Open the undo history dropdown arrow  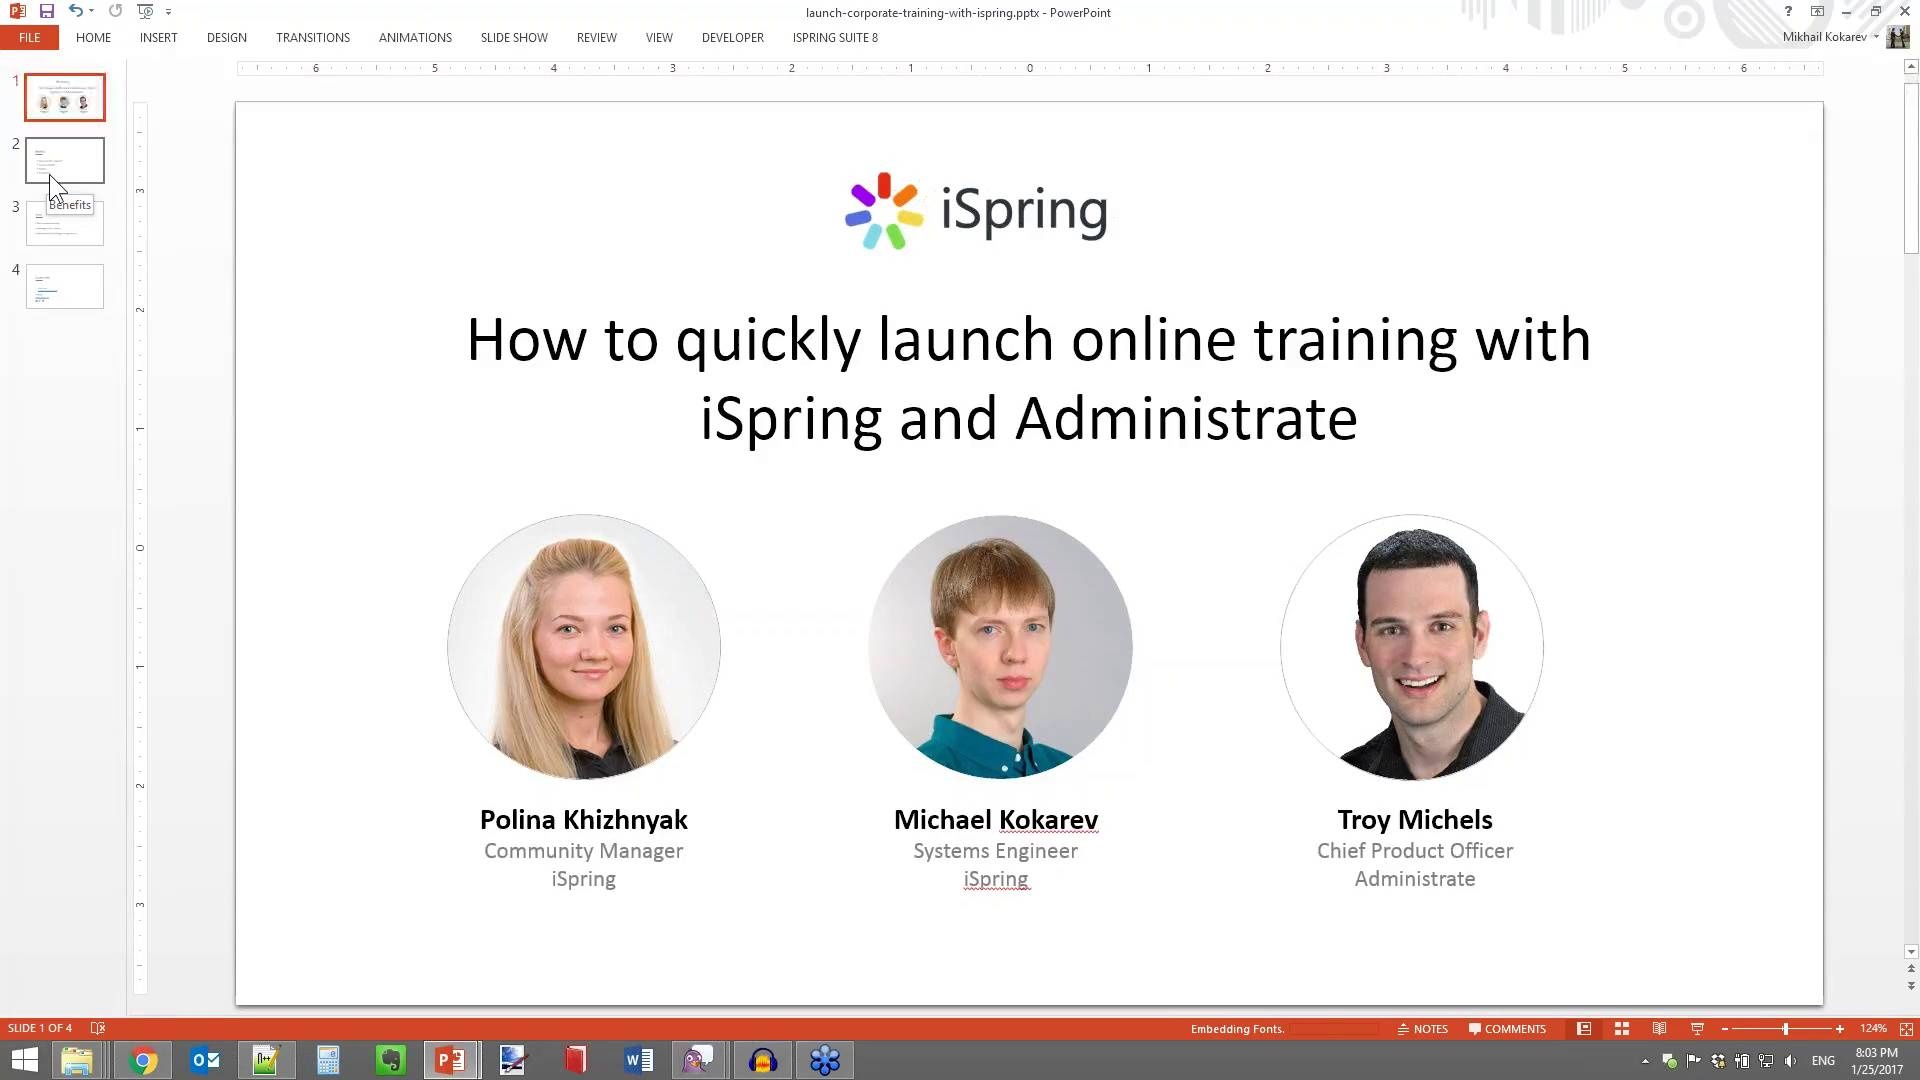(x=91, y=11)
